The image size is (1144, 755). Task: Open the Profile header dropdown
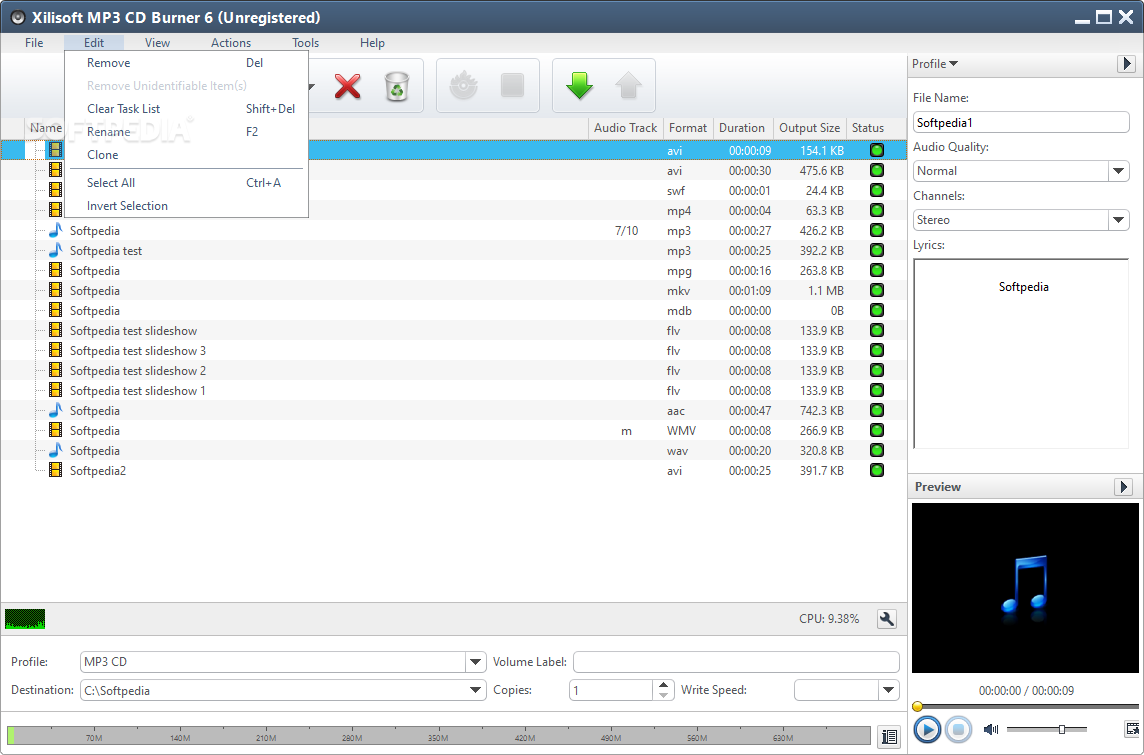click(935, 63)
